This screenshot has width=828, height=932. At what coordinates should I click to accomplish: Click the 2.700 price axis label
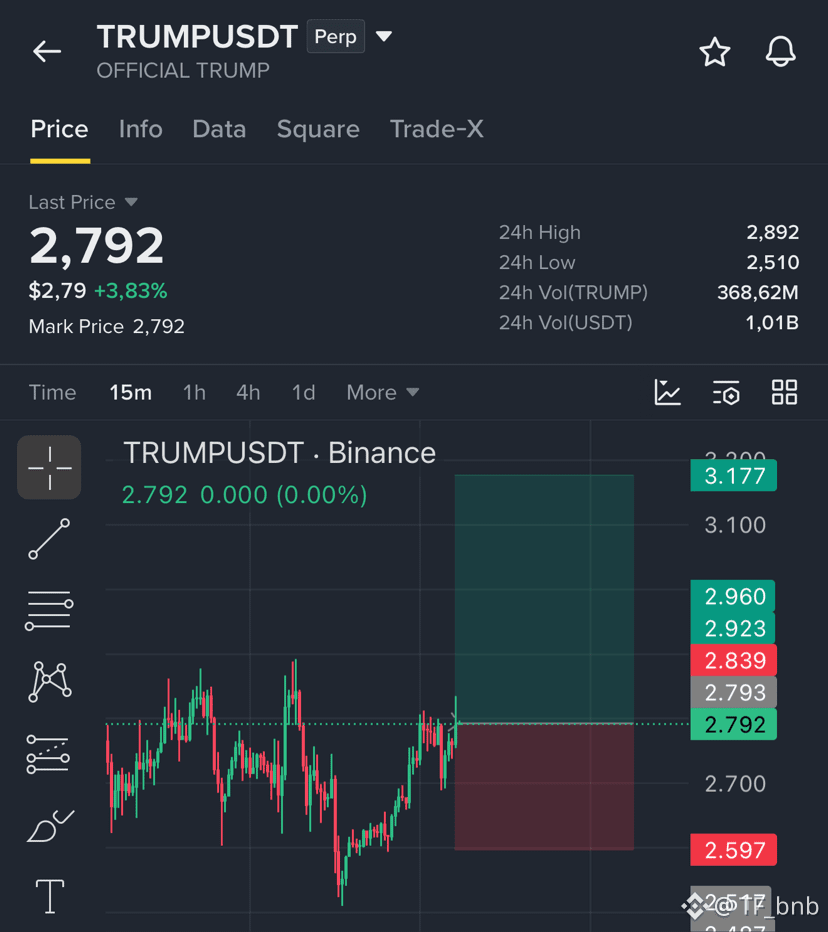735,784
